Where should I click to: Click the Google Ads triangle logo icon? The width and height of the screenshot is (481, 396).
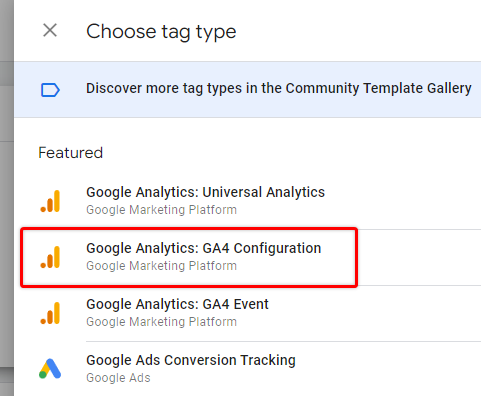(x=50, y=368)
